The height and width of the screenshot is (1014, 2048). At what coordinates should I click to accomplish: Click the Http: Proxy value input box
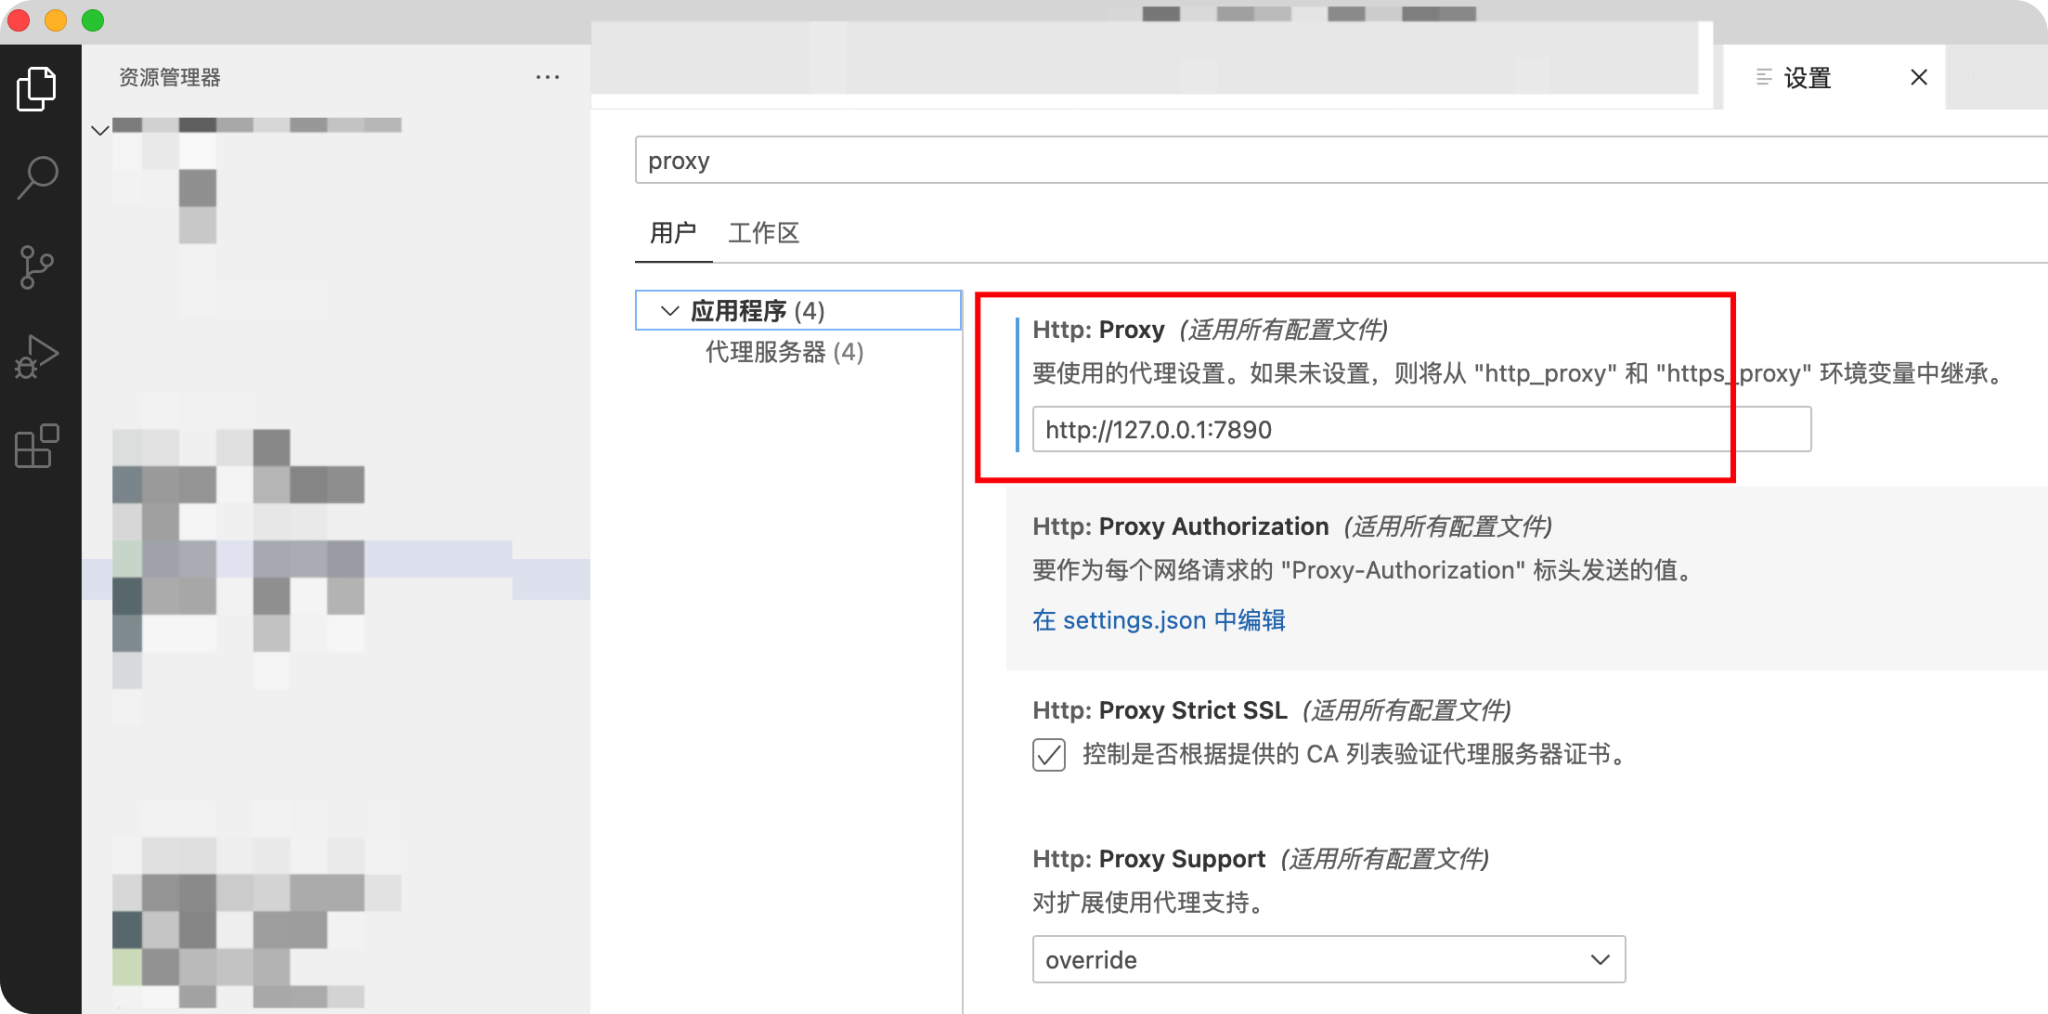[1422, 429]
